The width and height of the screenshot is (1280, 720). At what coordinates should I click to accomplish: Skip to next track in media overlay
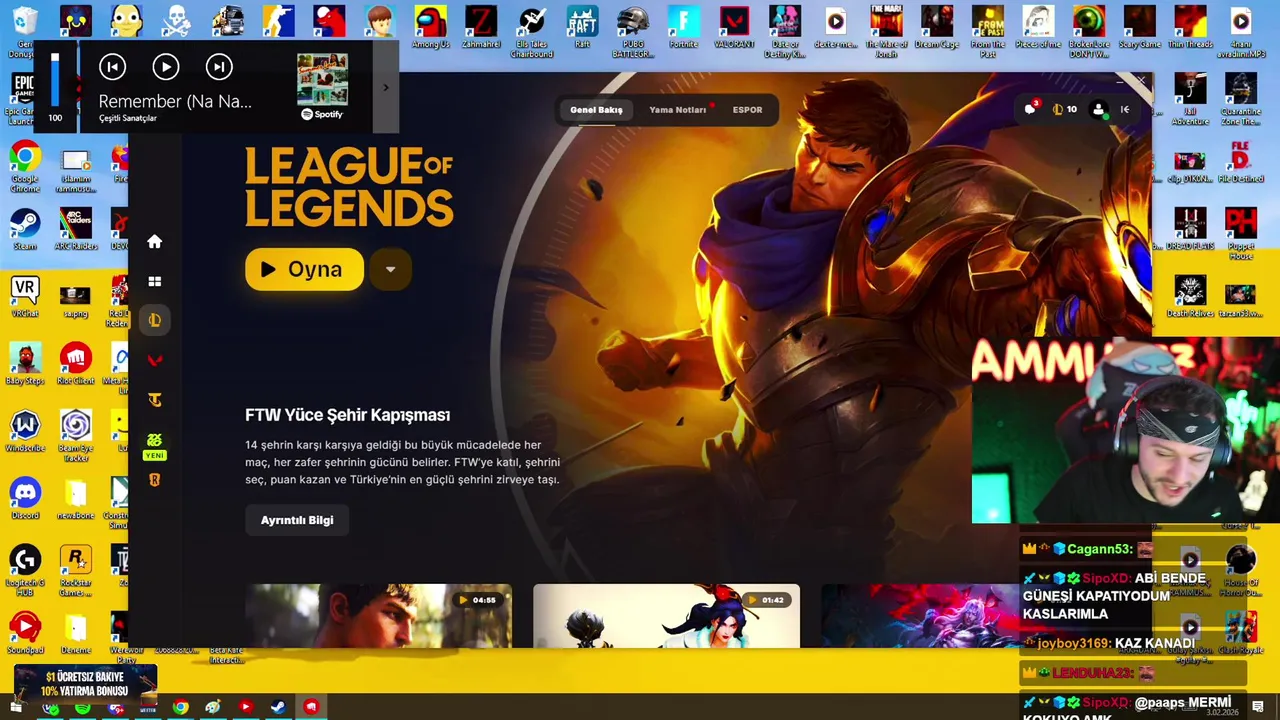point(219,67)
